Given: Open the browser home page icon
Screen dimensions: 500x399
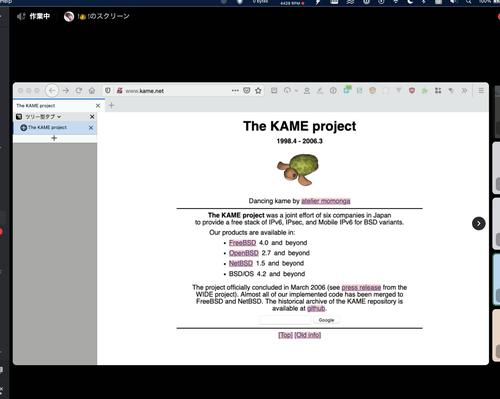Looking at the screenshot, I should coord(92,90).
